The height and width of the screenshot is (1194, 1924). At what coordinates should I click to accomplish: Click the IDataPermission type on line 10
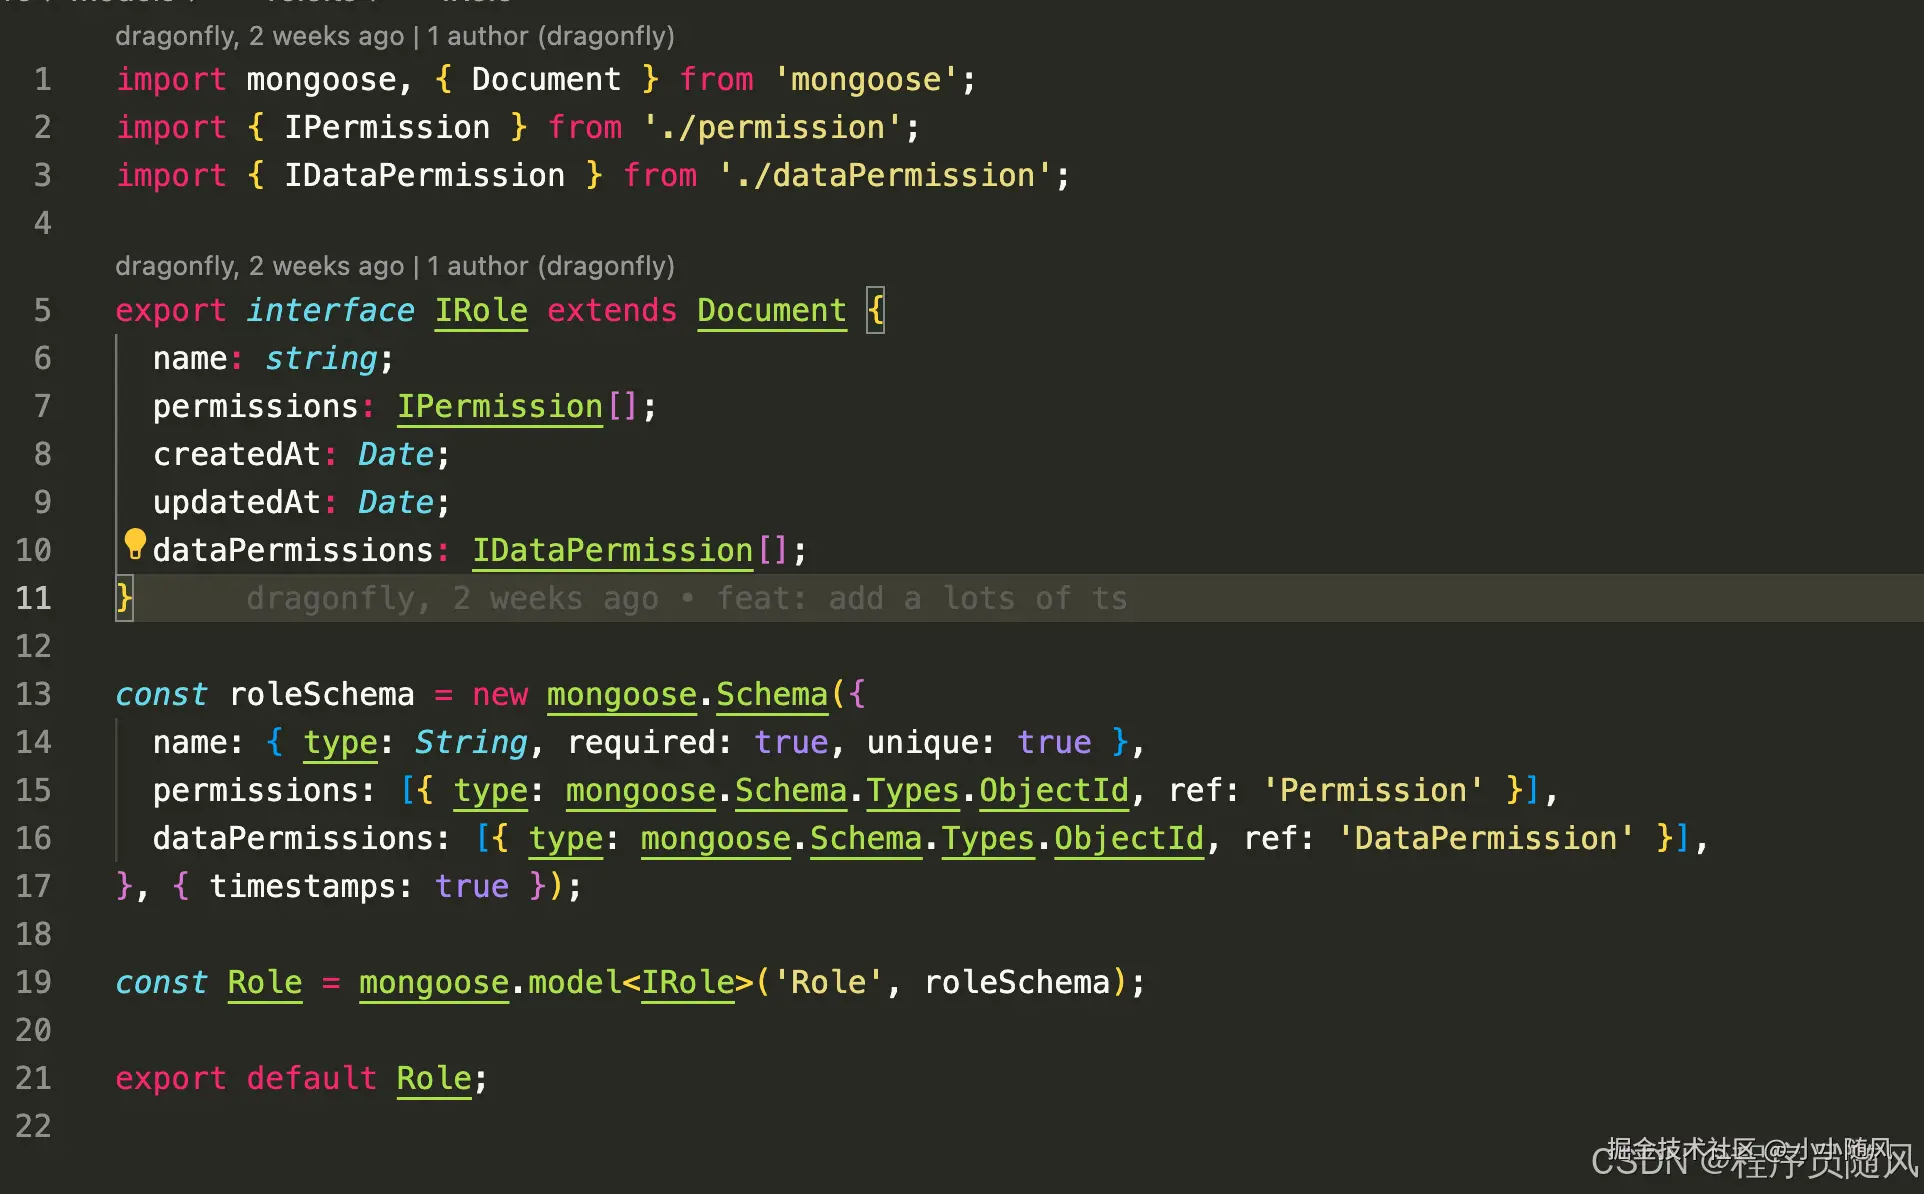(612, 550)
